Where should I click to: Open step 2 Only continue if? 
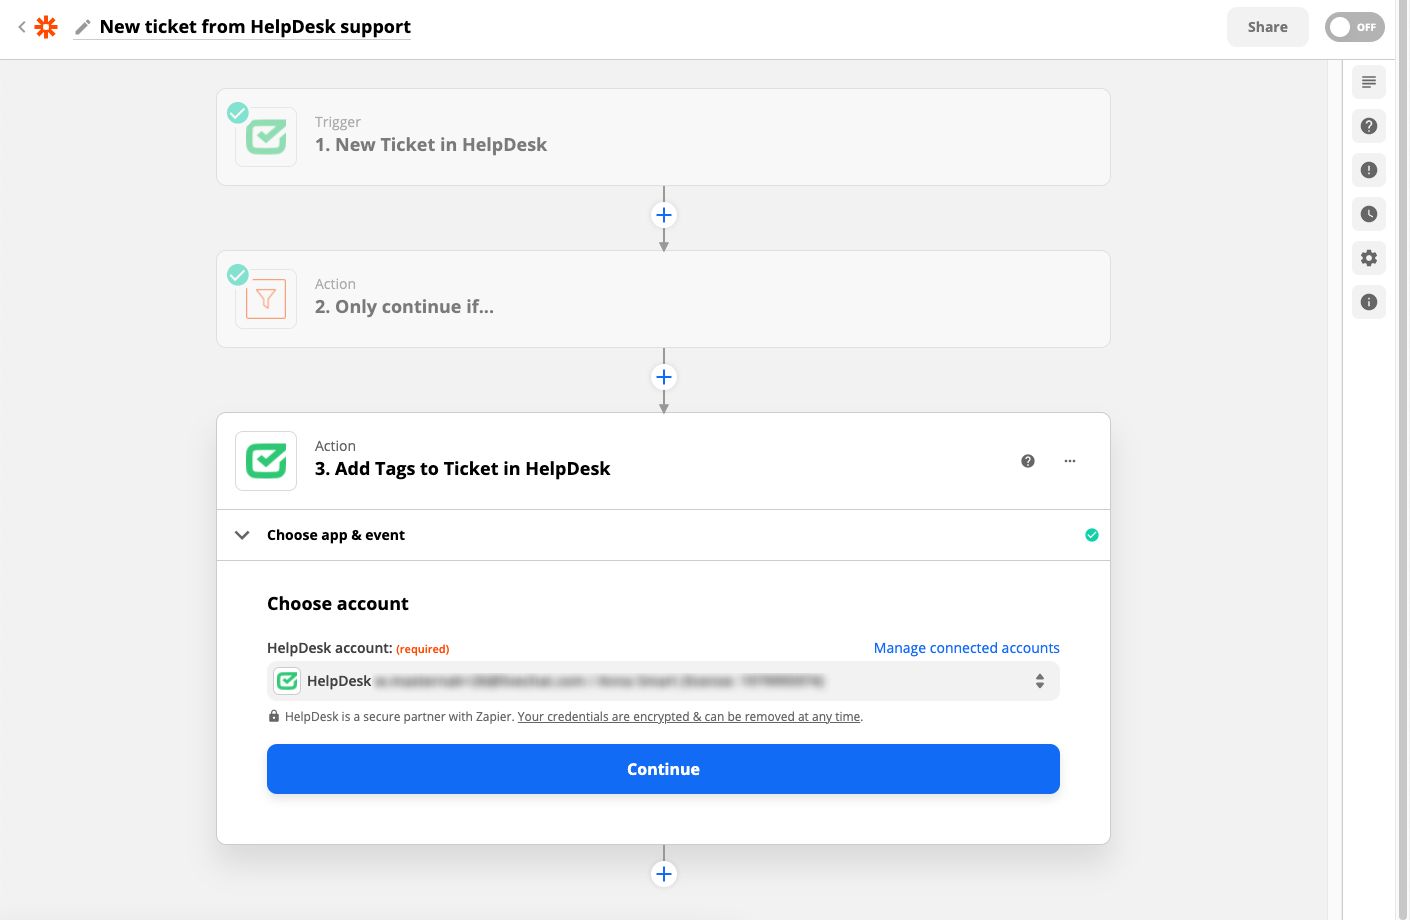coord(663,299)
